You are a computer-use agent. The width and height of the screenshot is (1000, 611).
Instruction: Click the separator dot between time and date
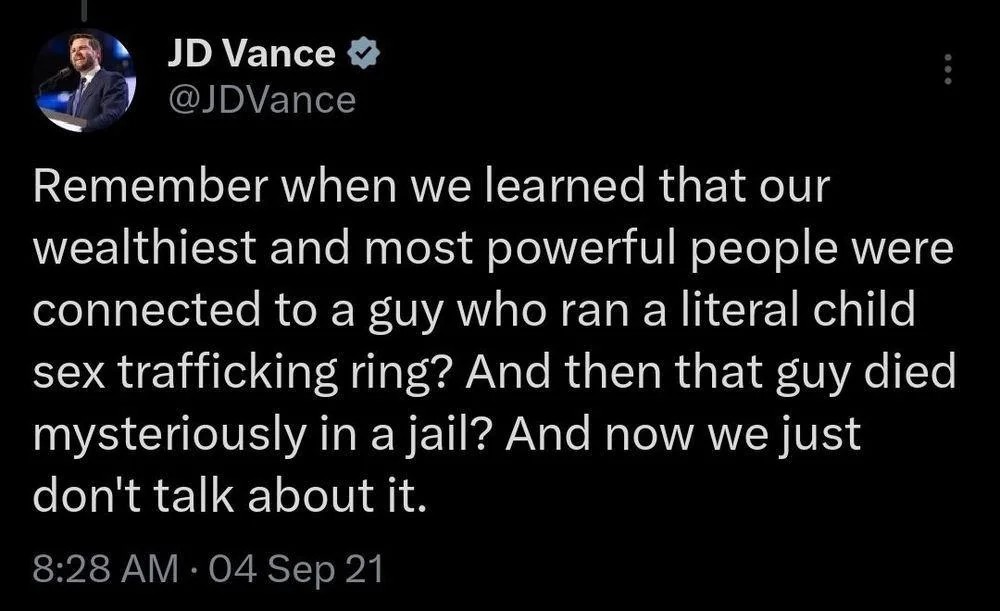pos(193,570)
